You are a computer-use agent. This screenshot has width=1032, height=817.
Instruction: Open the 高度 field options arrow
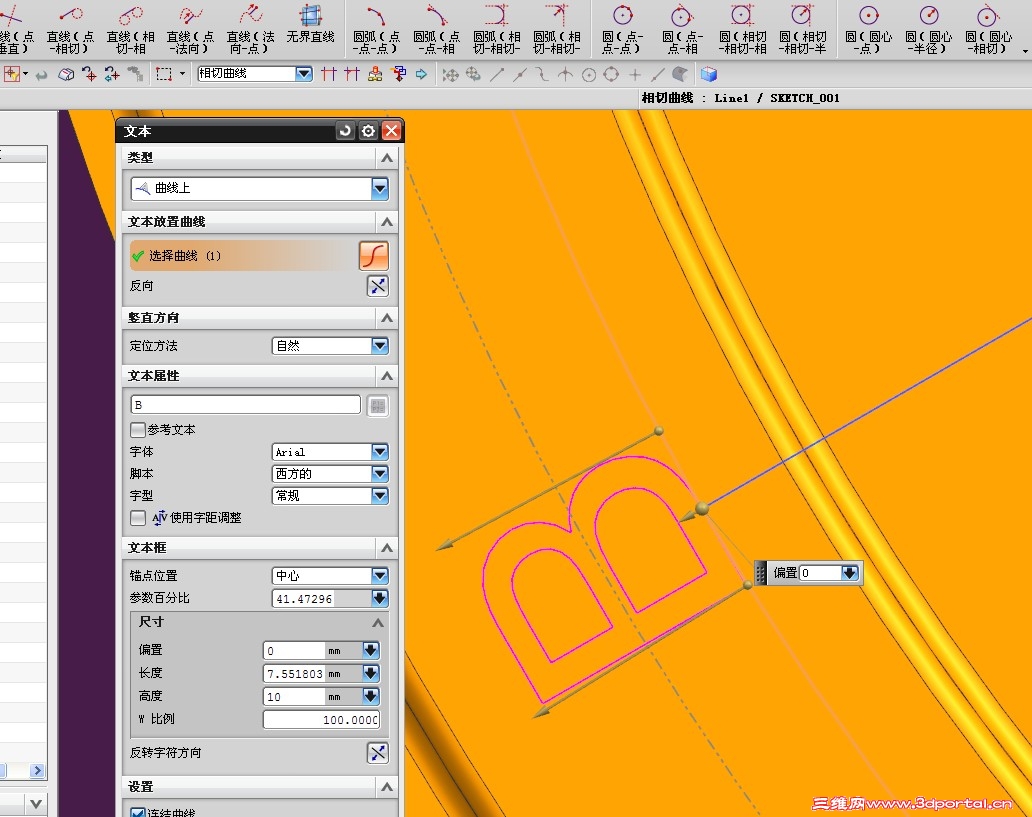point(371,697)
